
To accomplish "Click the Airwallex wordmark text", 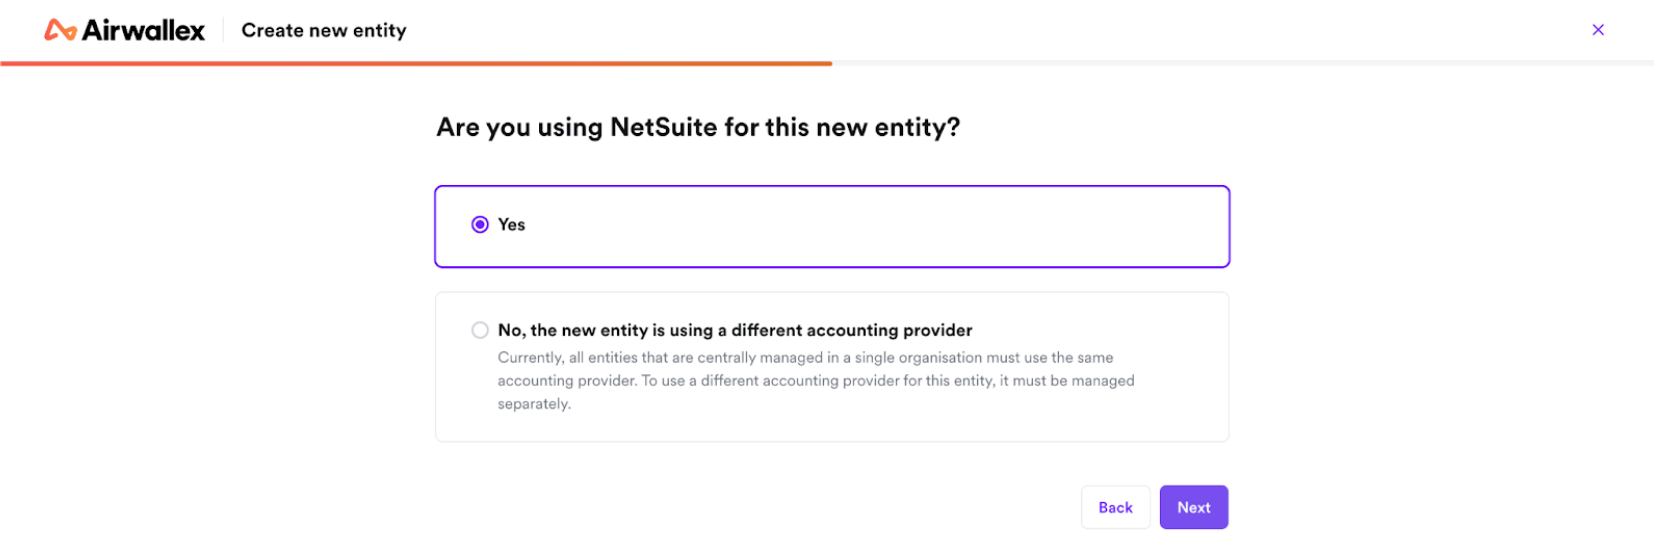I will pos(143,30).
